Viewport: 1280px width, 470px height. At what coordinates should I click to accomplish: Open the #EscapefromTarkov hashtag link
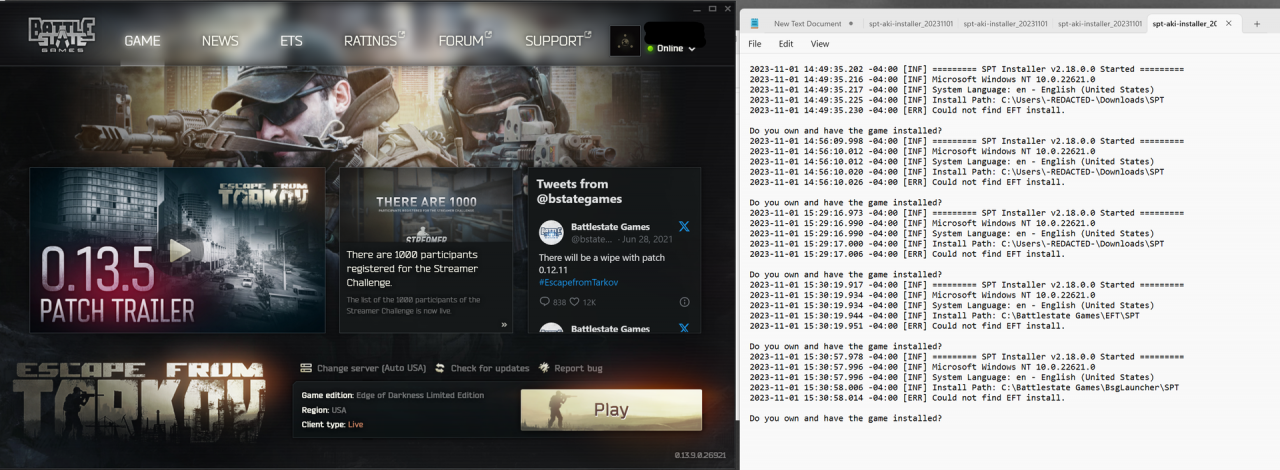click(x=578, y=283)
